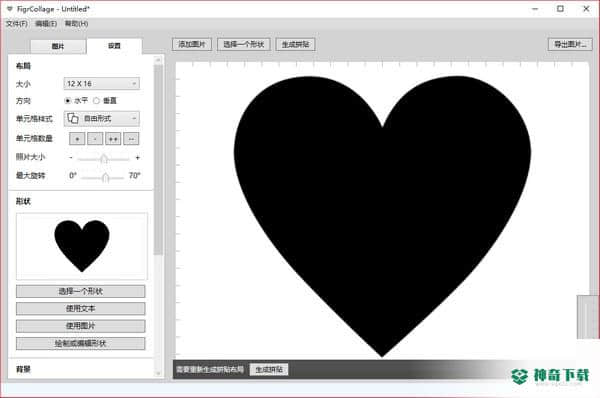Click the double minus cell count button
The image size is (600, 398).
click(x=131, y=139)
